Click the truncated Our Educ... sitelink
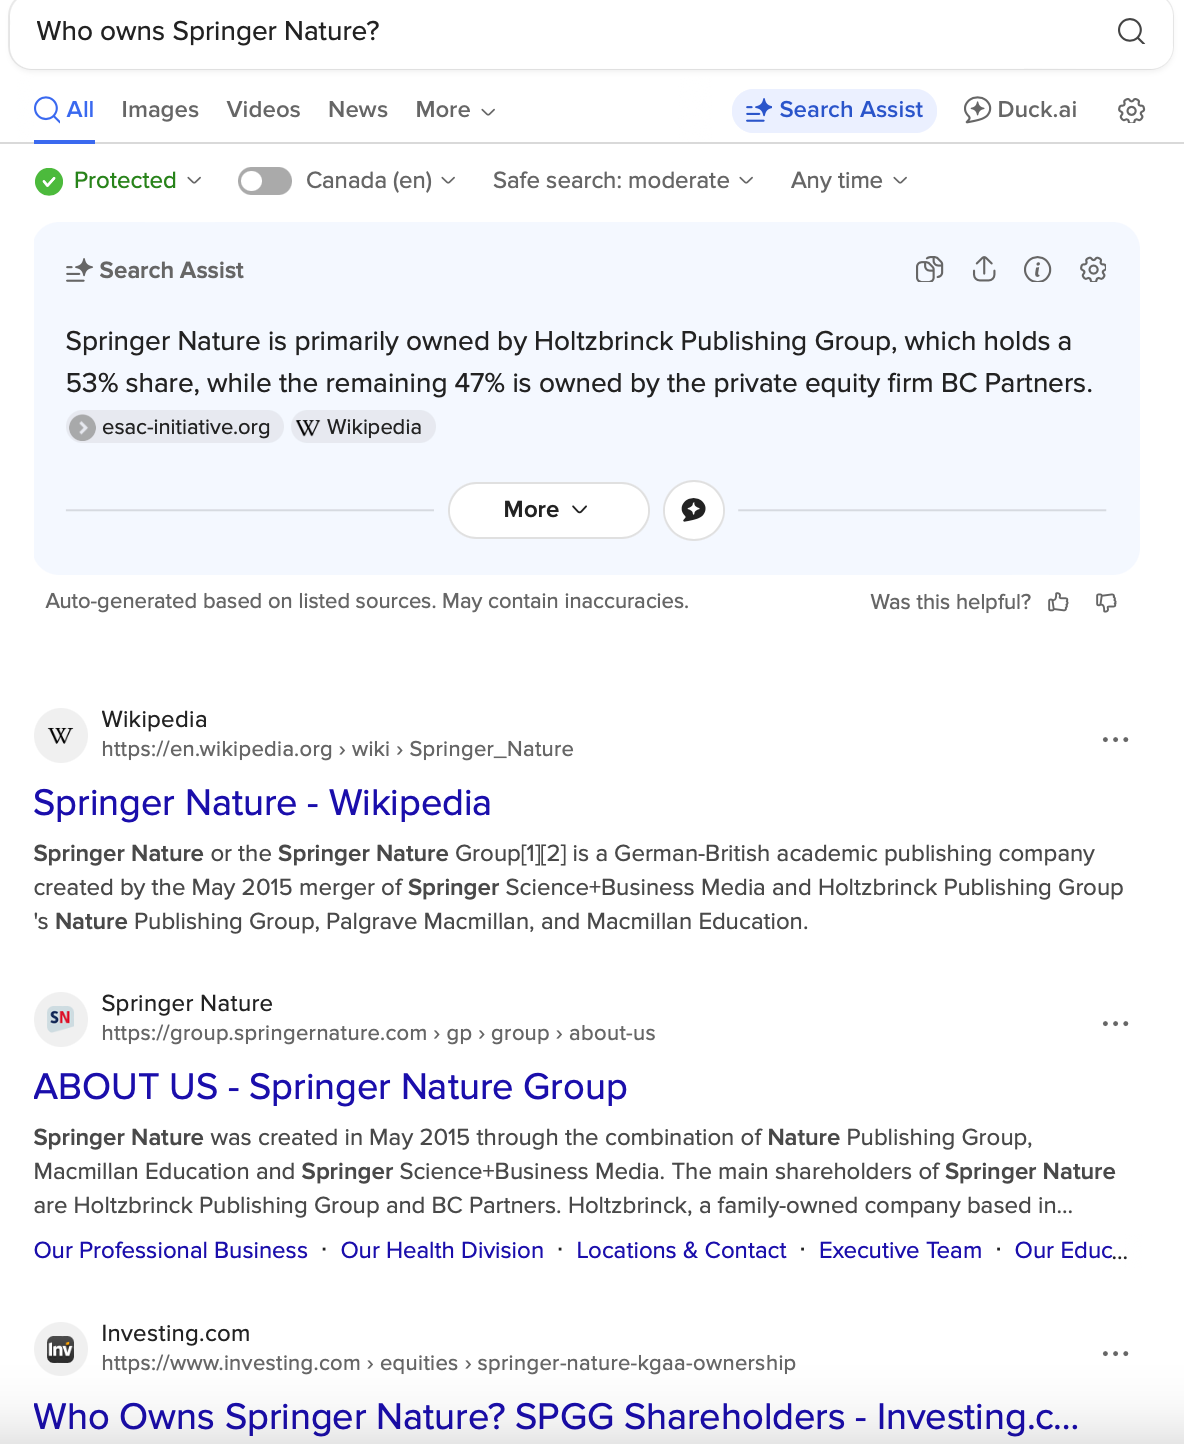The width and height of the screenshot is (1184, 1444). click(x=1071, y=1251)
